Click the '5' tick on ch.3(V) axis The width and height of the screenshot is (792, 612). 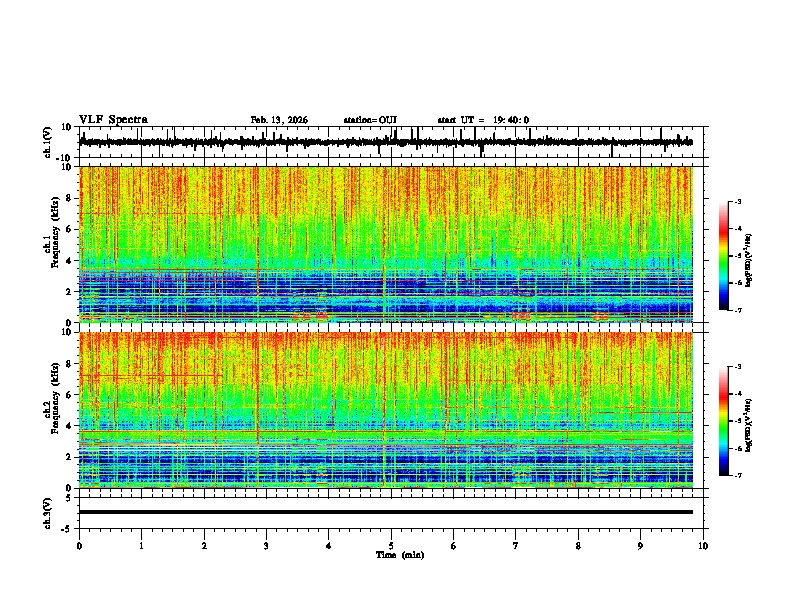tap(69, 497)
